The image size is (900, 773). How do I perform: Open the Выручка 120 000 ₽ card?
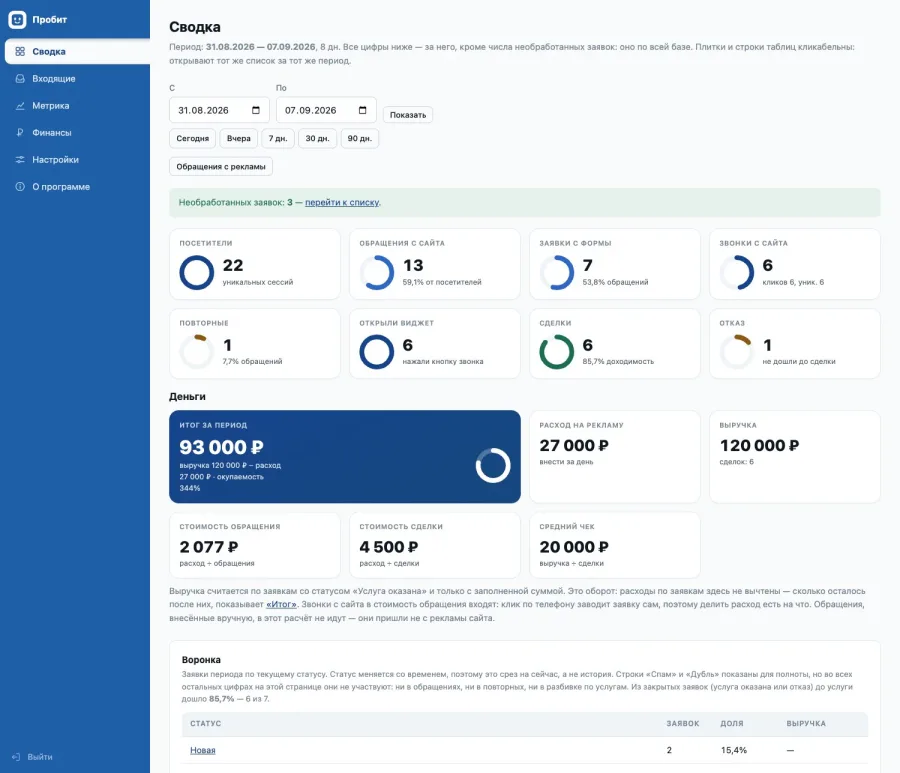coord(795,457)
